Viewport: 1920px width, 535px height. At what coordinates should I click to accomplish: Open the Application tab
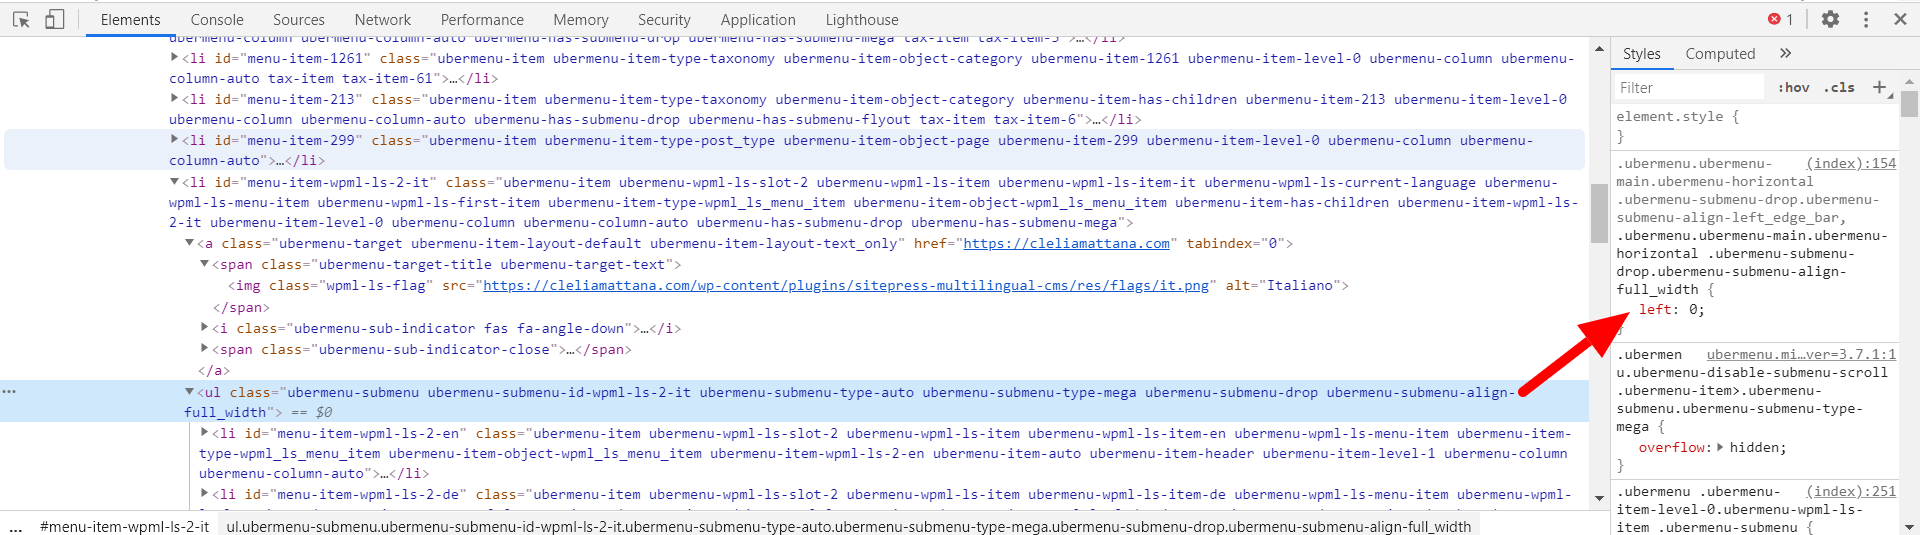pyautogui.click(x=758, y=19)
